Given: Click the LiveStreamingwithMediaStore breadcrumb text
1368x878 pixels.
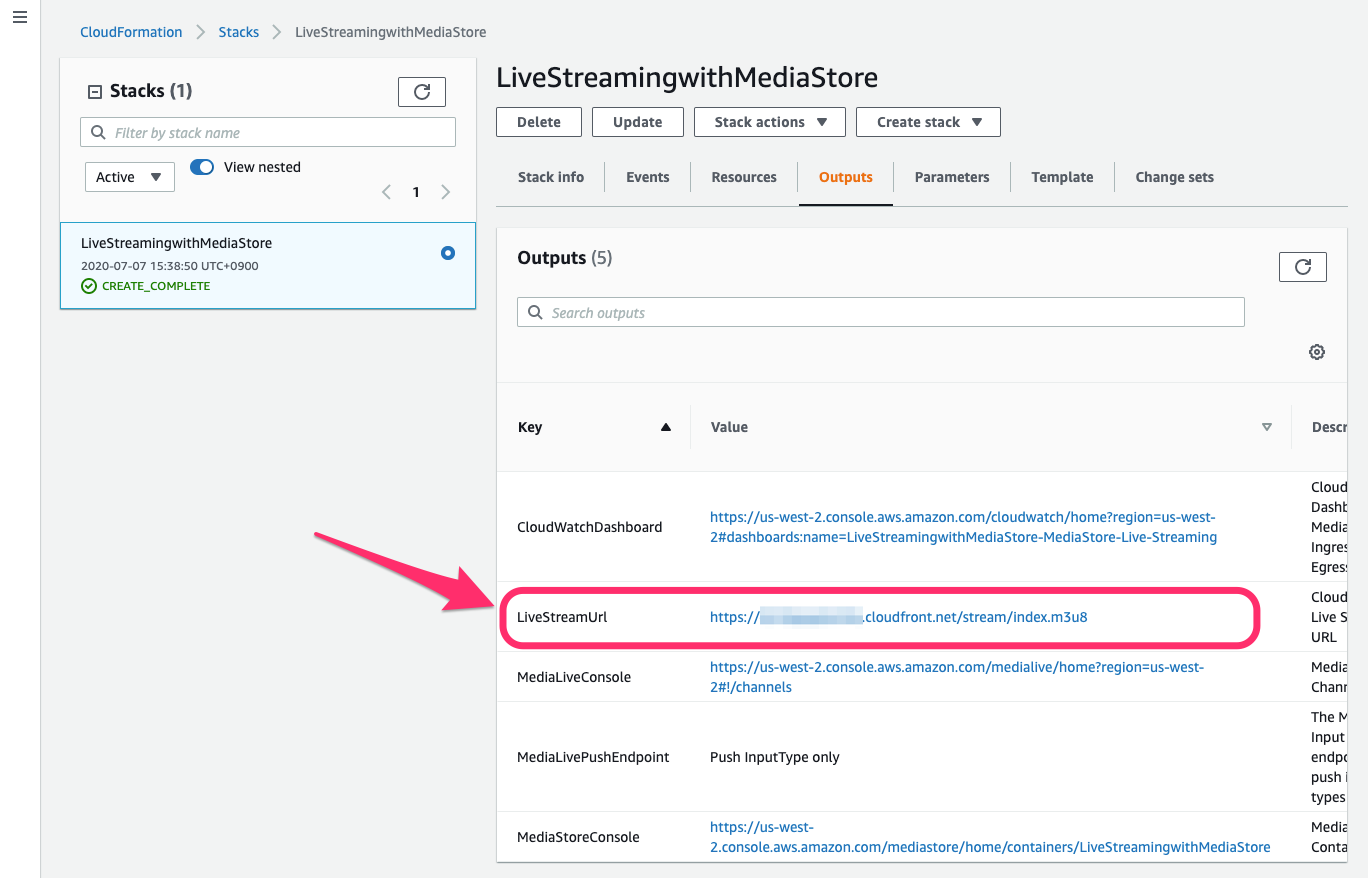Looking at the screenshot, I should 391,32.
